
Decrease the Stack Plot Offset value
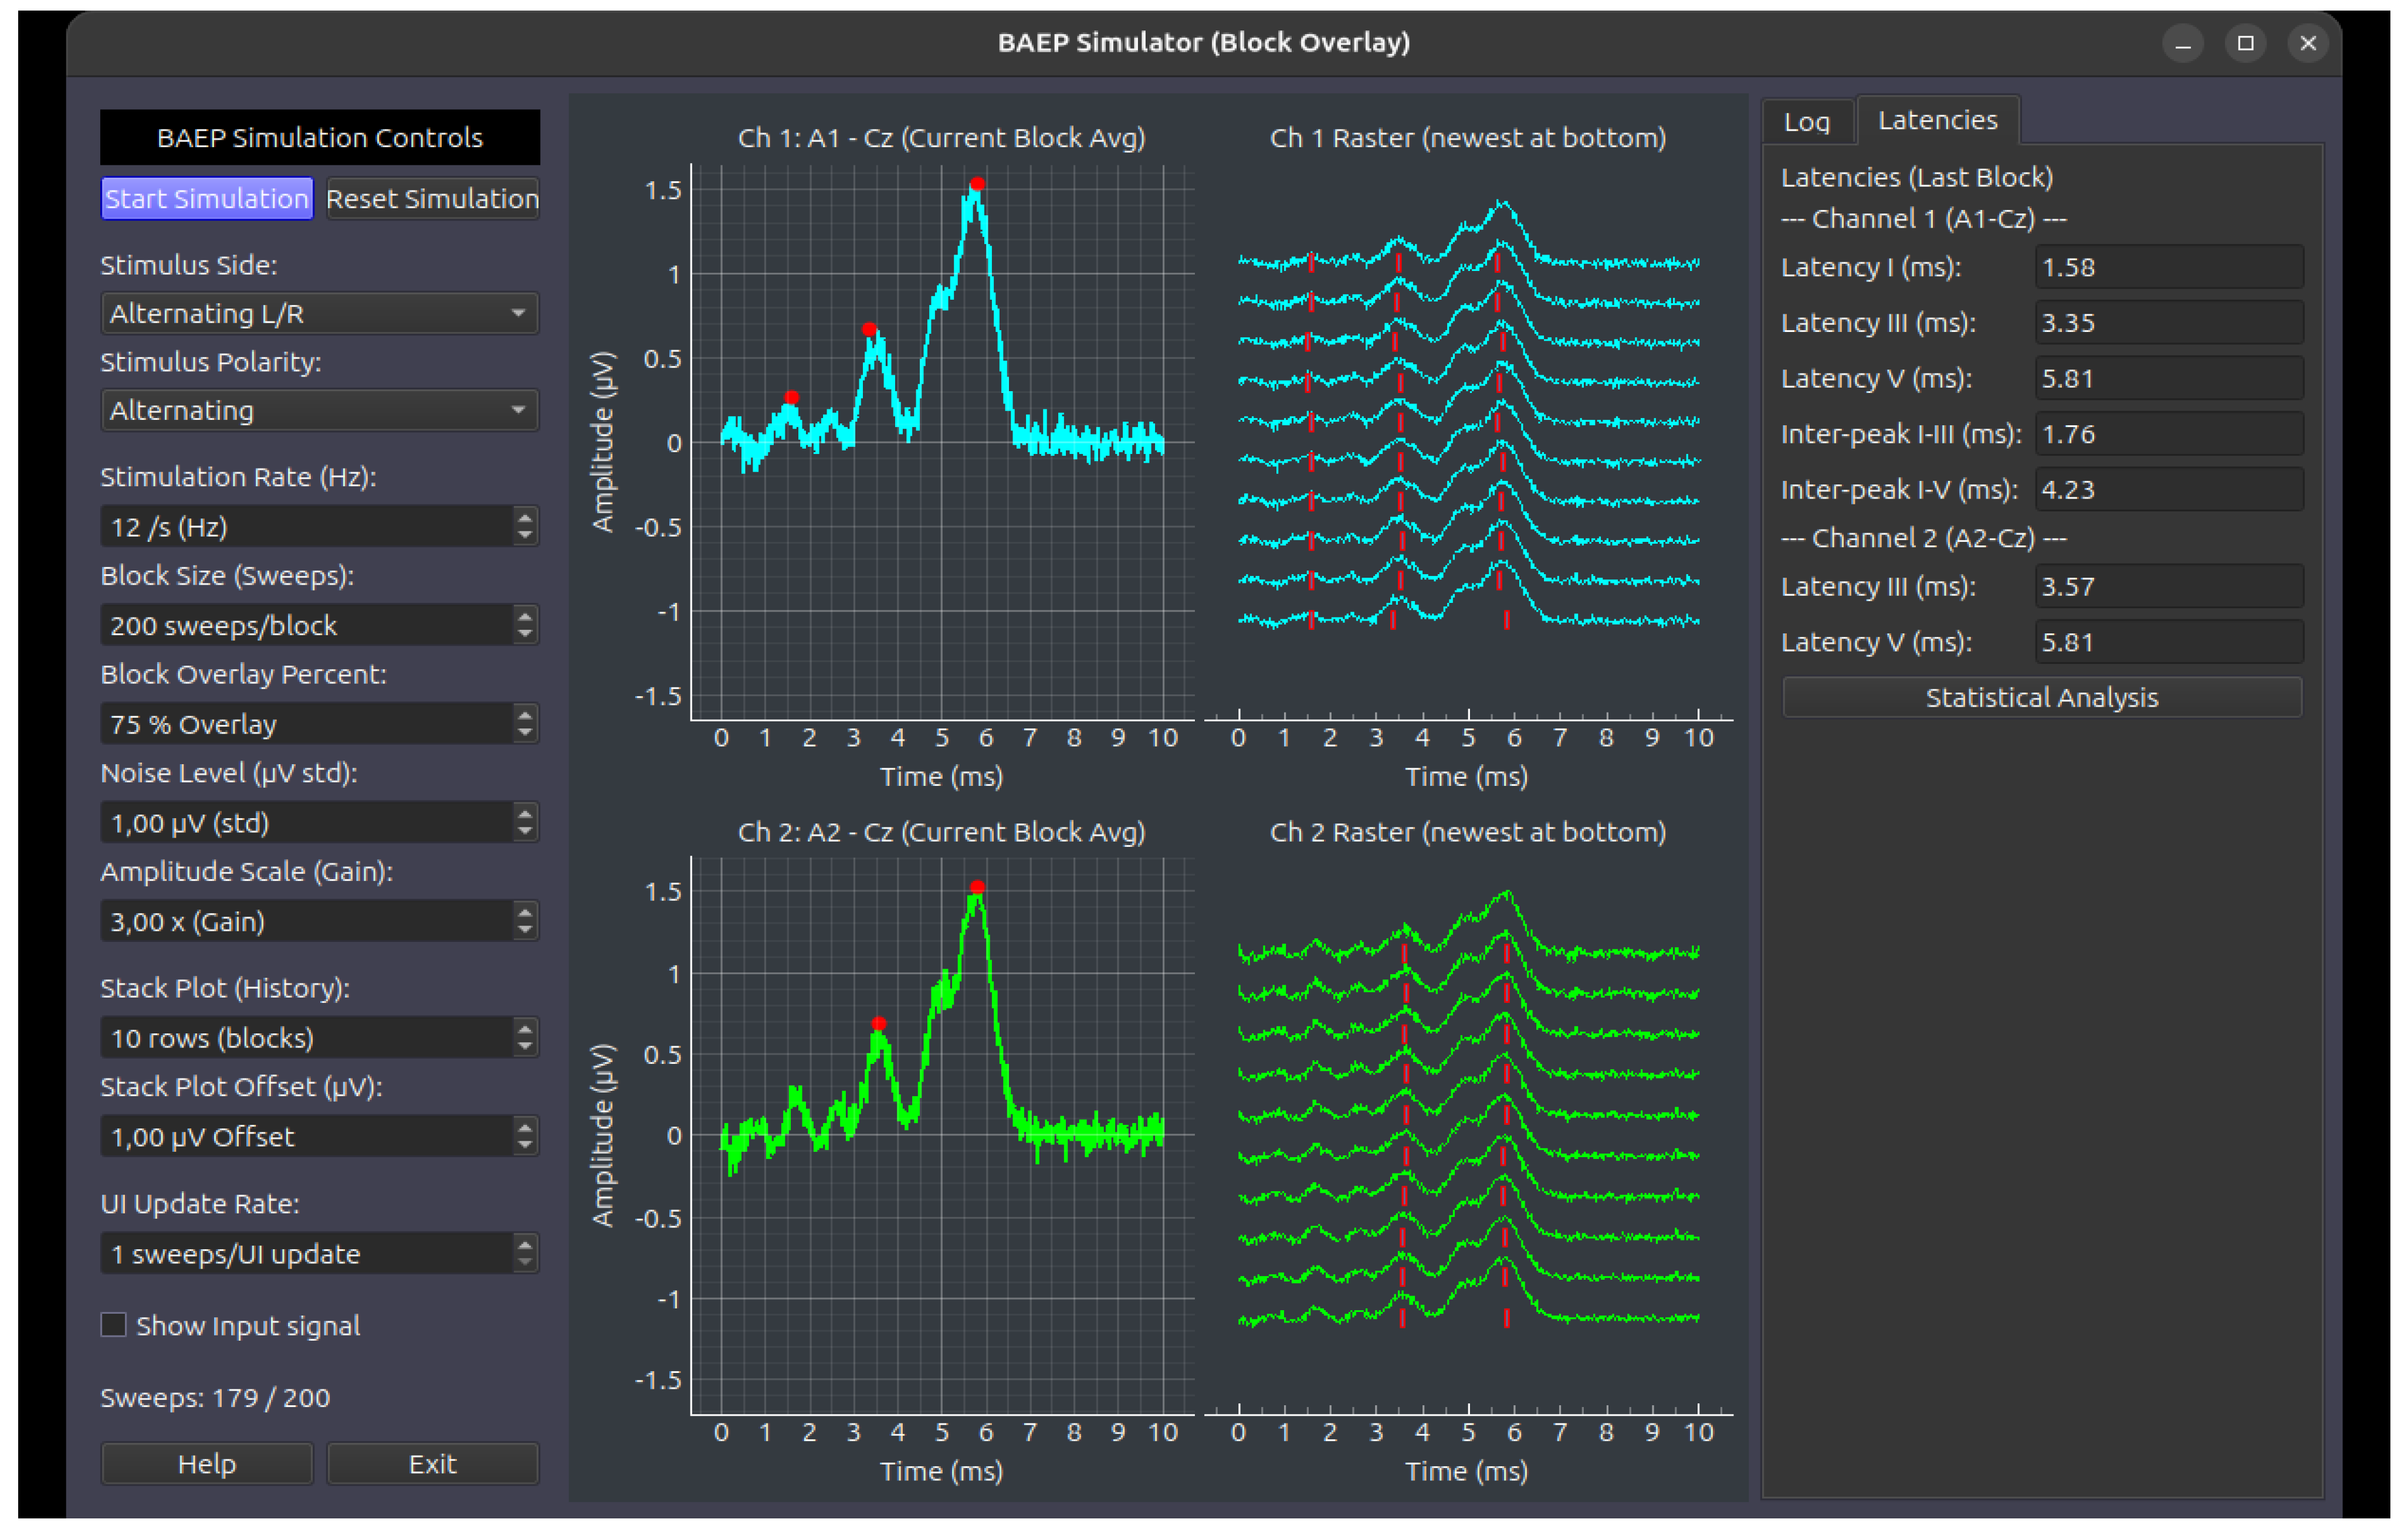[525, 1147]
